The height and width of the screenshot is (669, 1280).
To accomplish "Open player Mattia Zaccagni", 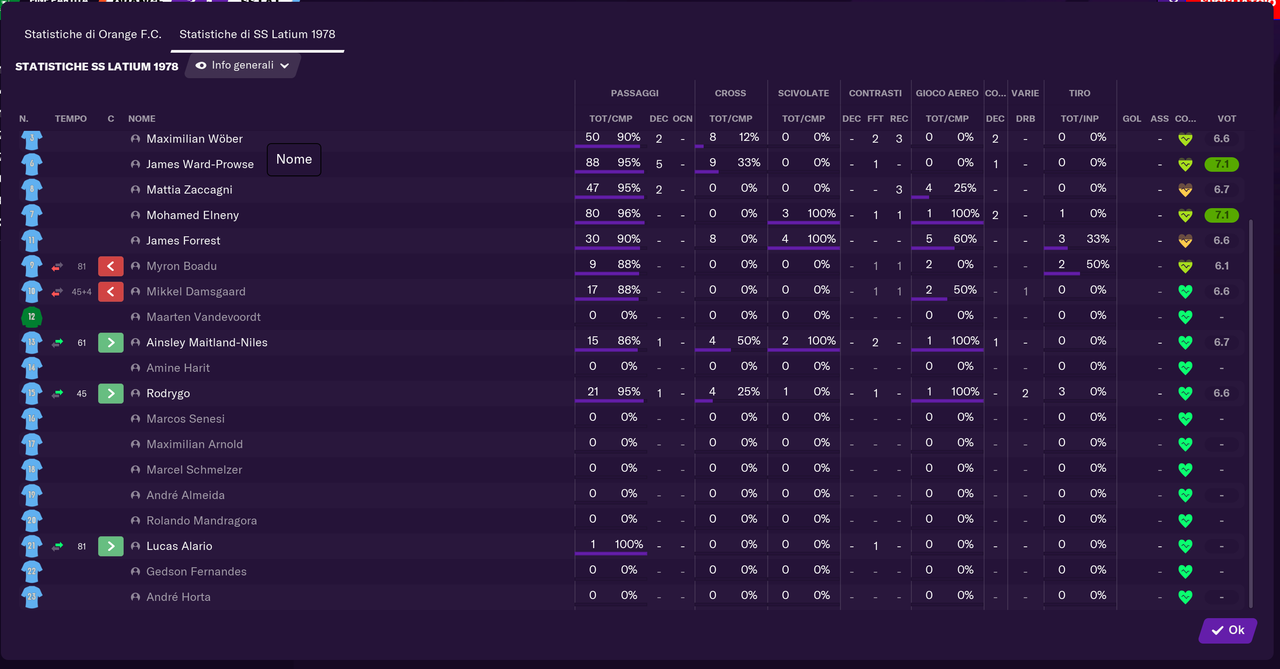I will coord(189,190).
